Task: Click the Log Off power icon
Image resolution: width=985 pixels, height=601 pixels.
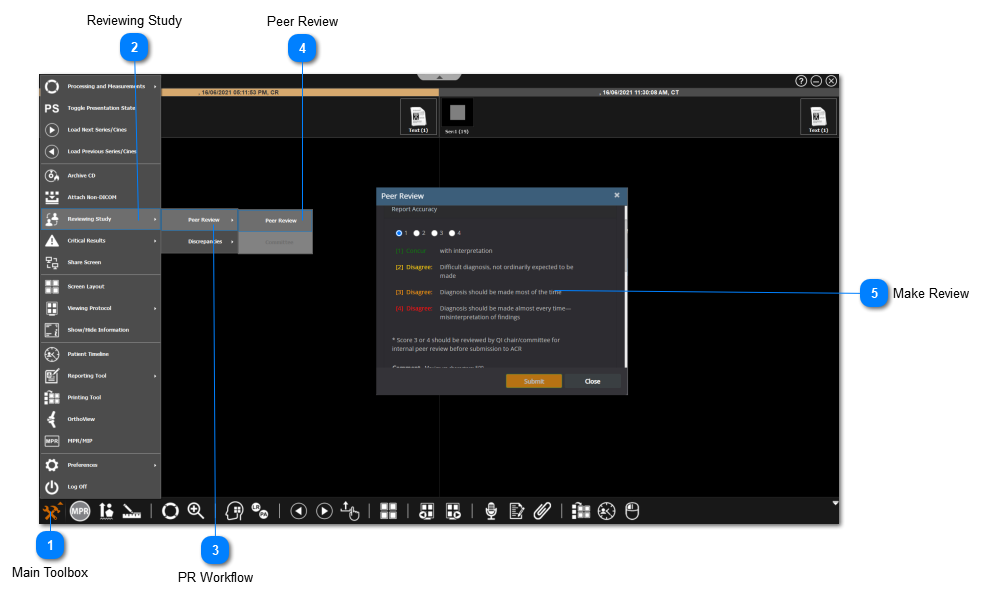Action: [52, 487]
